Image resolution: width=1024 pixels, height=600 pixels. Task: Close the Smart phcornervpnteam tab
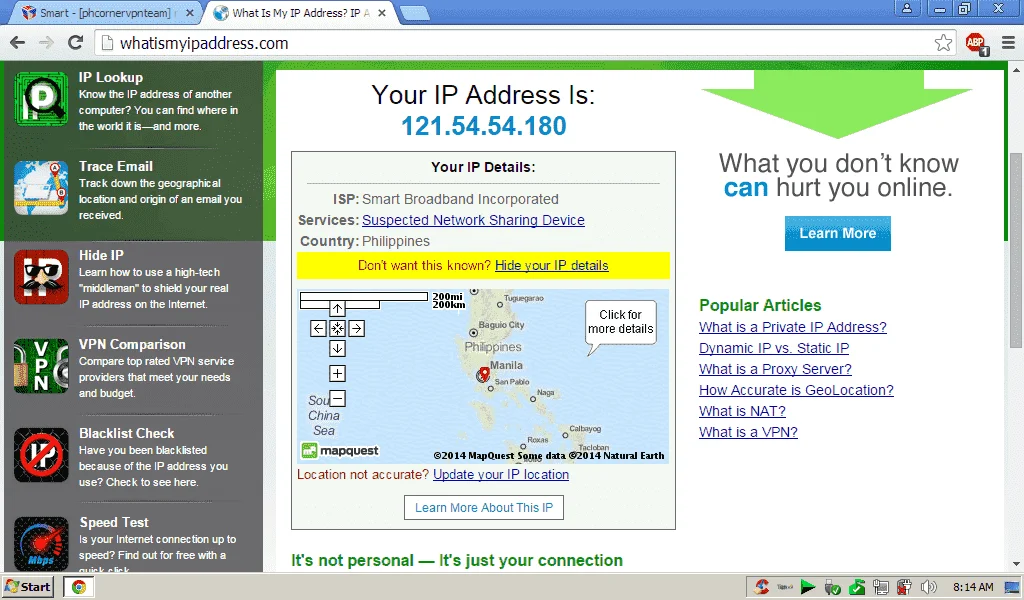pos(189,12)
